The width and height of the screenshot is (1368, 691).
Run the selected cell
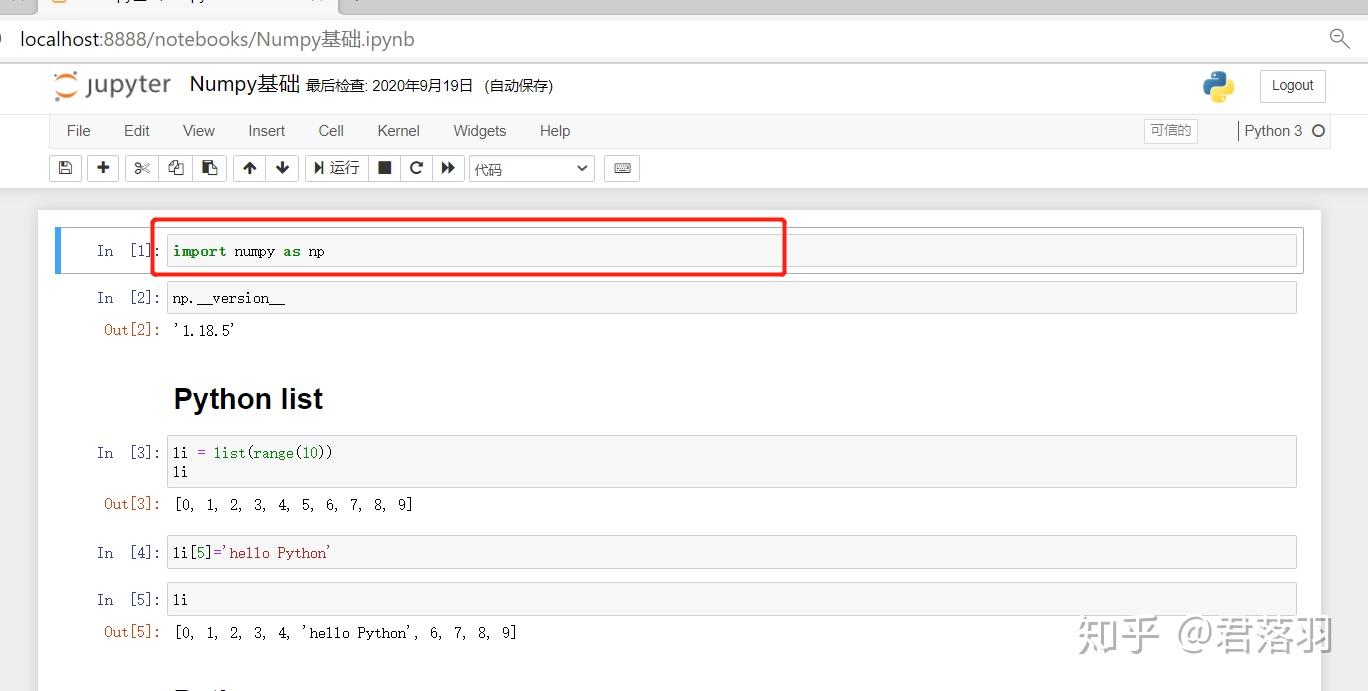336,168
